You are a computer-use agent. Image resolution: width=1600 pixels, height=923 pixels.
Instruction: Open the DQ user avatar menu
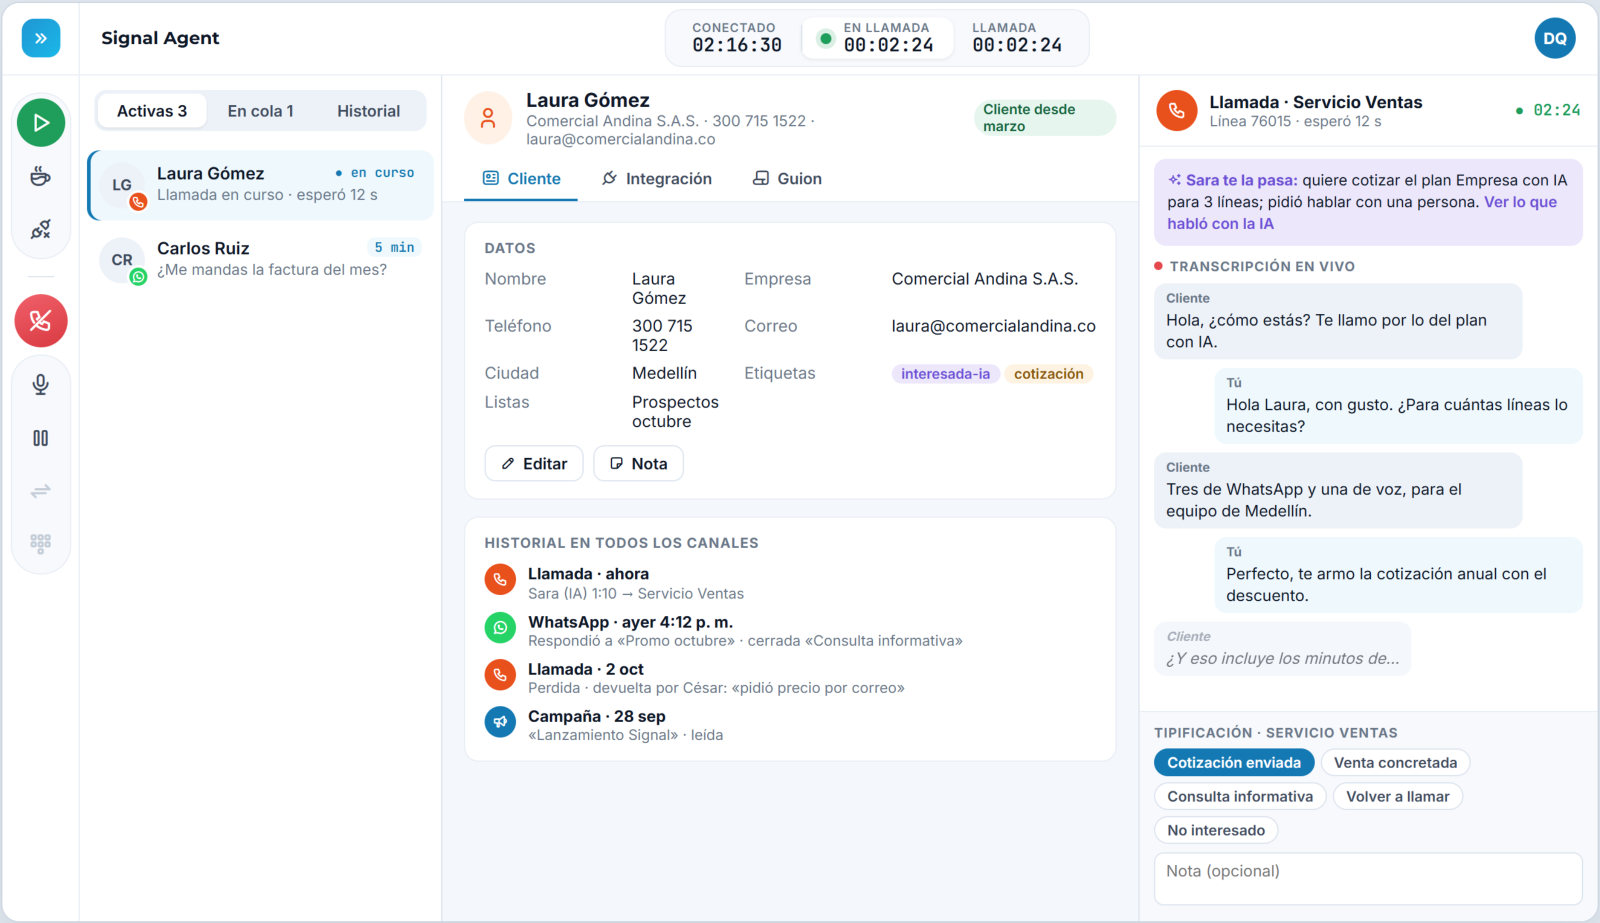coord(1555,39)
